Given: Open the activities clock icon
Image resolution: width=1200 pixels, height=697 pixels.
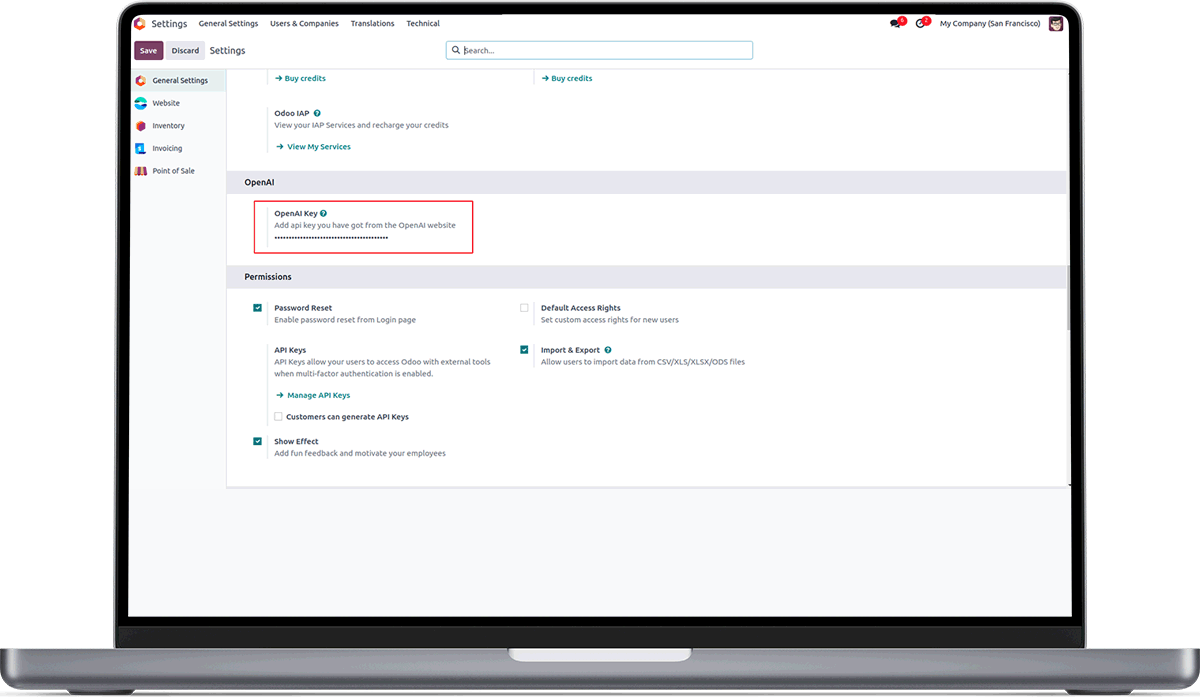Looking at the screenshot, I should coord(921,23).
